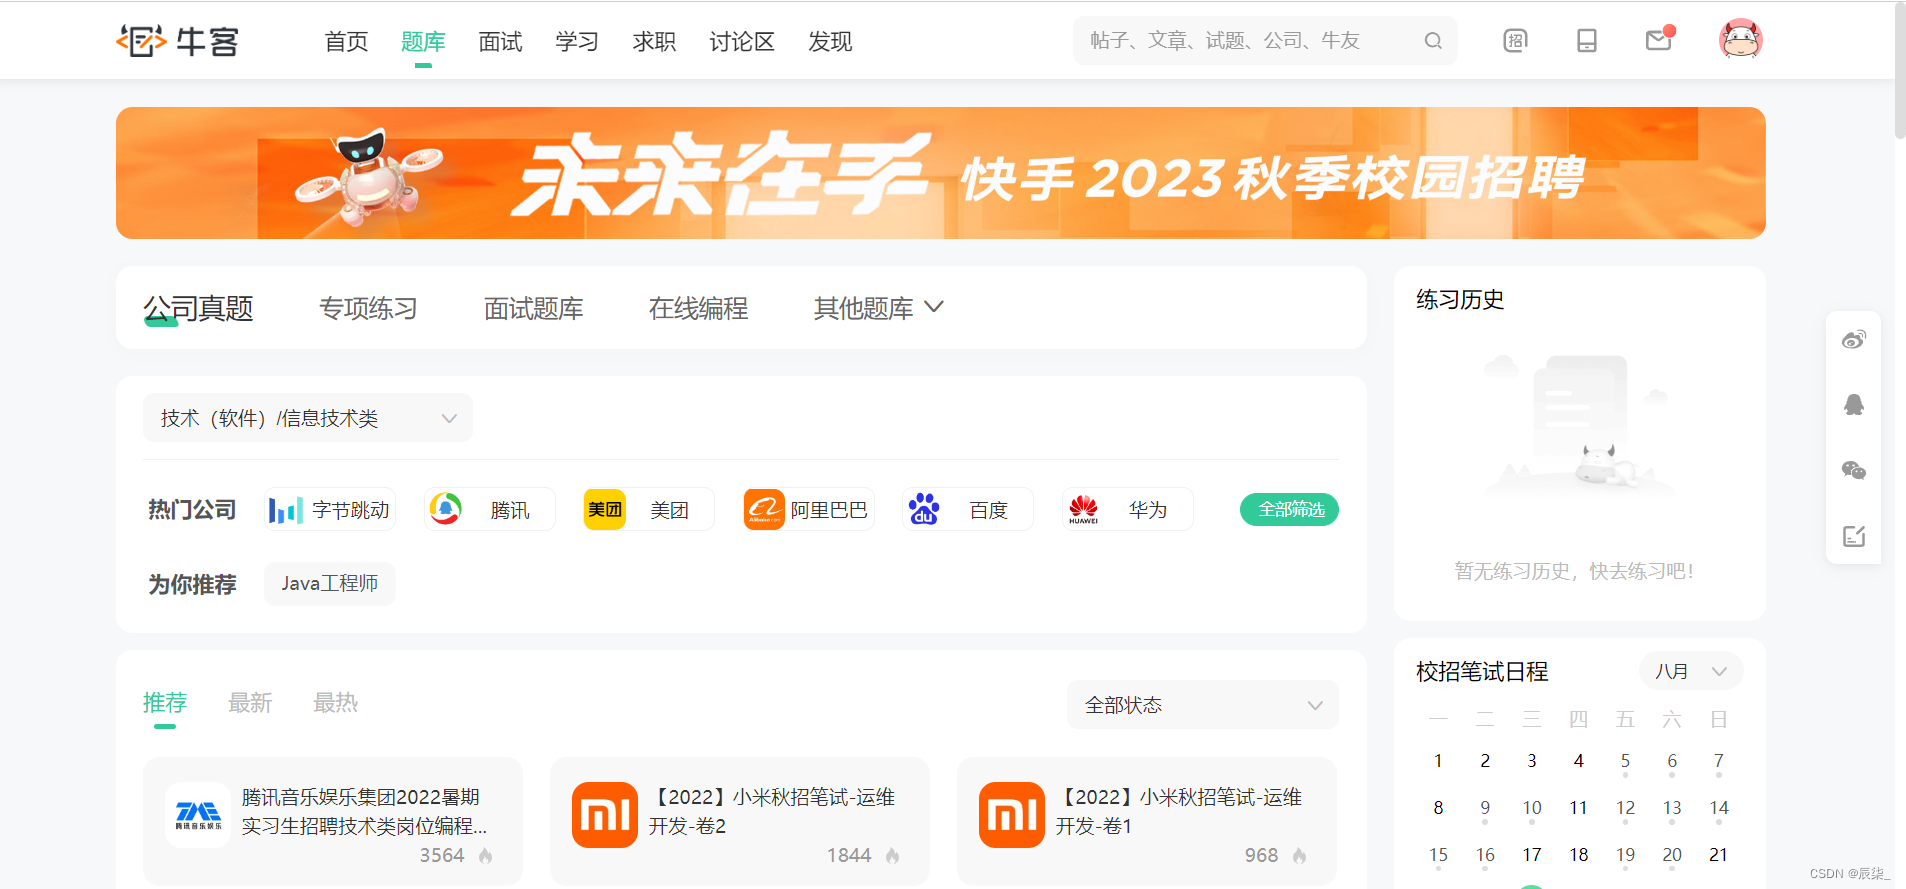Open the 快手2023秋季校园招聘 banner
Viewport: 1906px width, 889px height.
941,173
